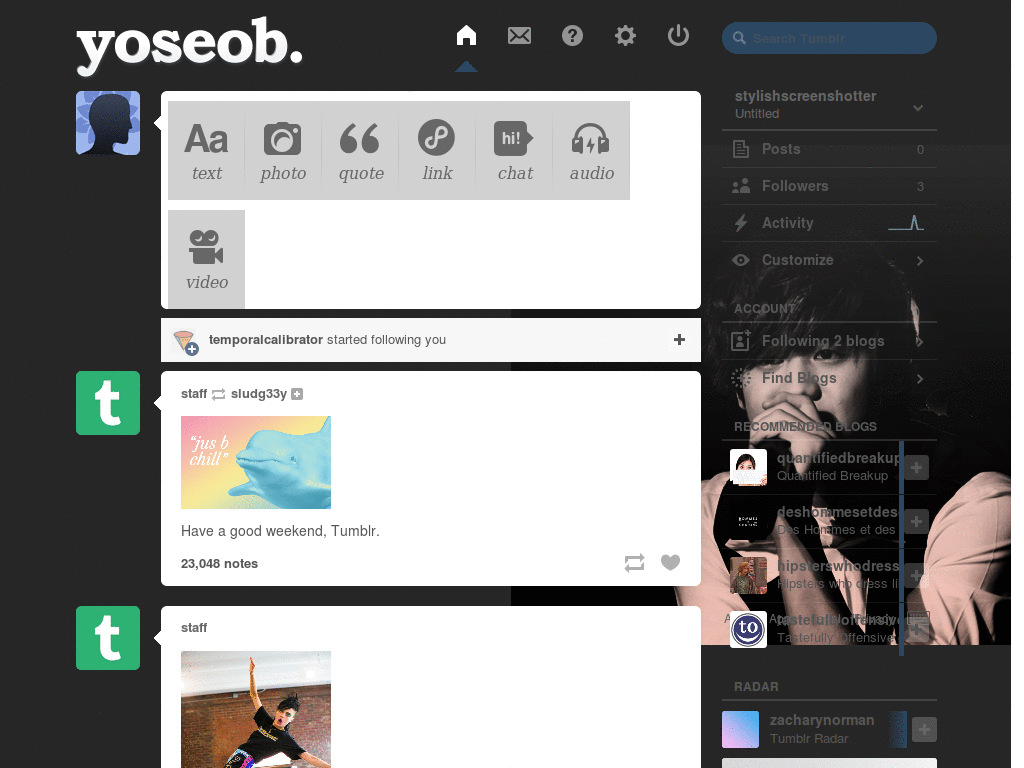View the Activity graph sparkline
This screenshot has width=1024, height=768.
(x=906, y=223)
